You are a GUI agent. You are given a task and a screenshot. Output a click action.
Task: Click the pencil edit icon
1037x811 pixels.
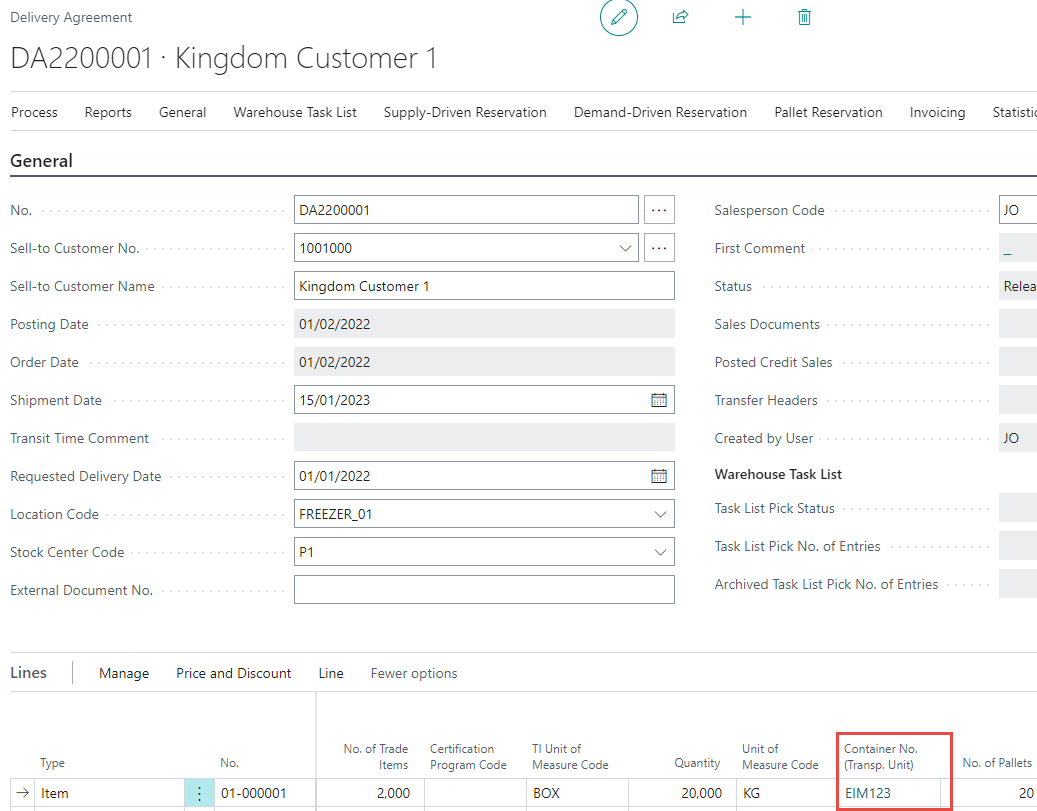(618, 18)
